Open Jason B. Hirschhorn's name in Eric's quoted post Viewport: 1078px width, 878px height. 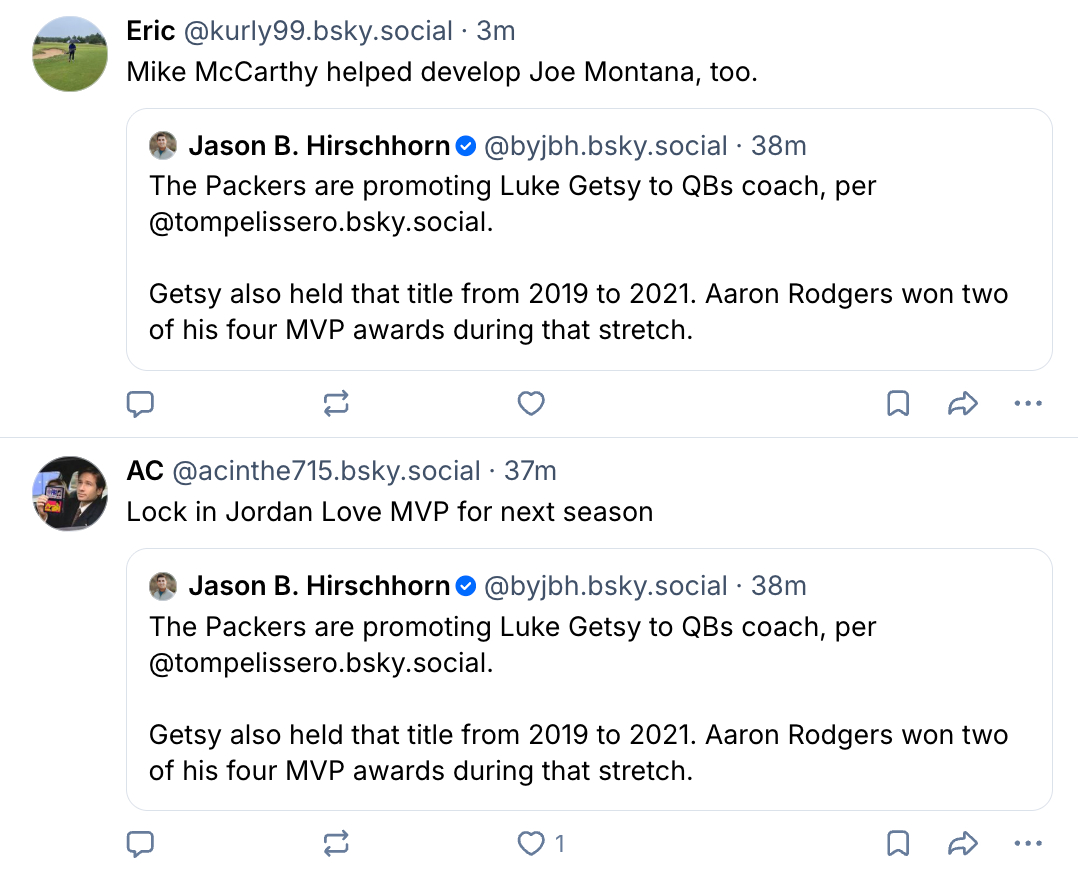tap(319, 146)
